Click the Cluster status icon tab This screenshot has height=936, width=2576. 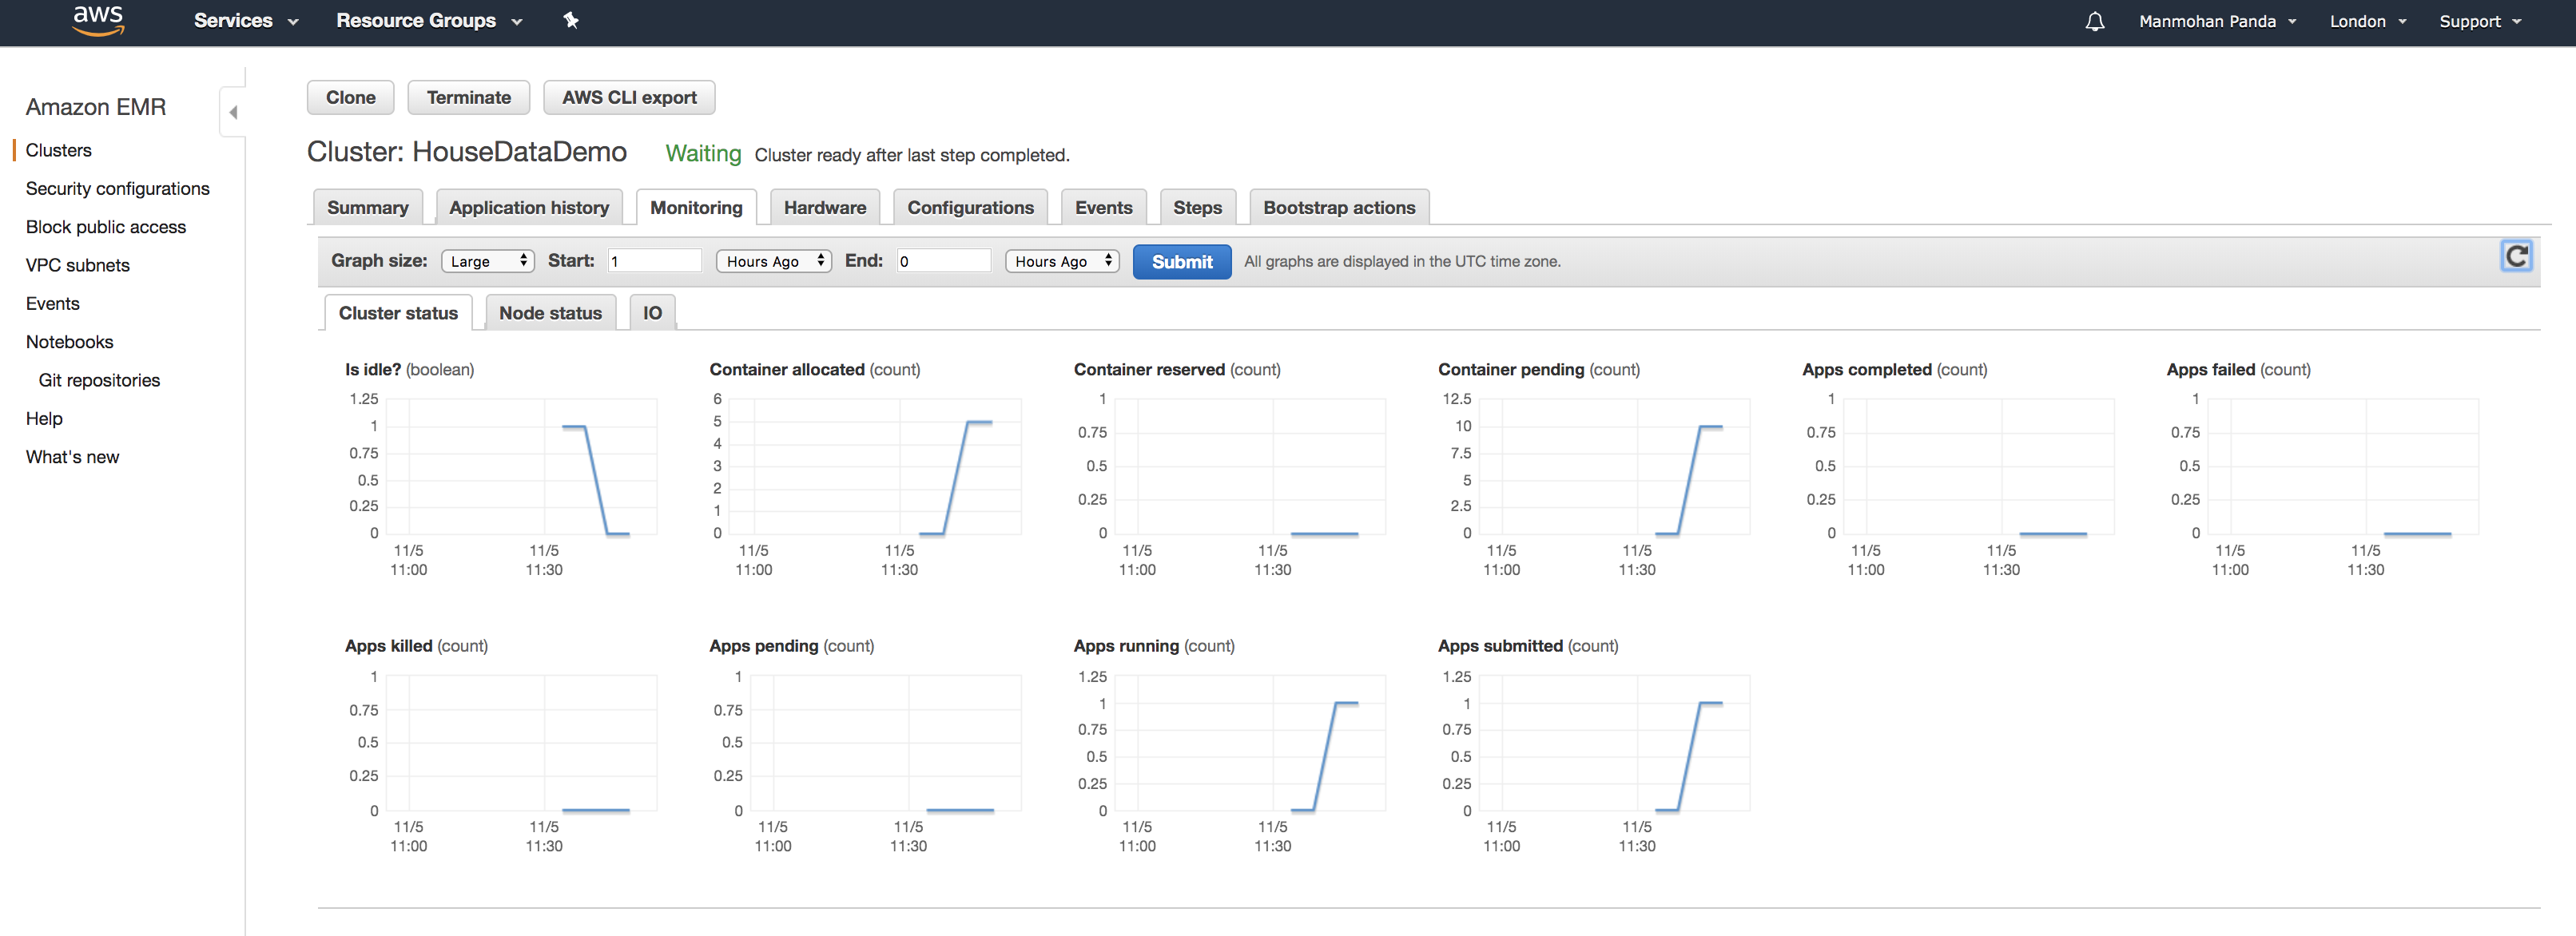pyautogui.click(x=396, y=311)
